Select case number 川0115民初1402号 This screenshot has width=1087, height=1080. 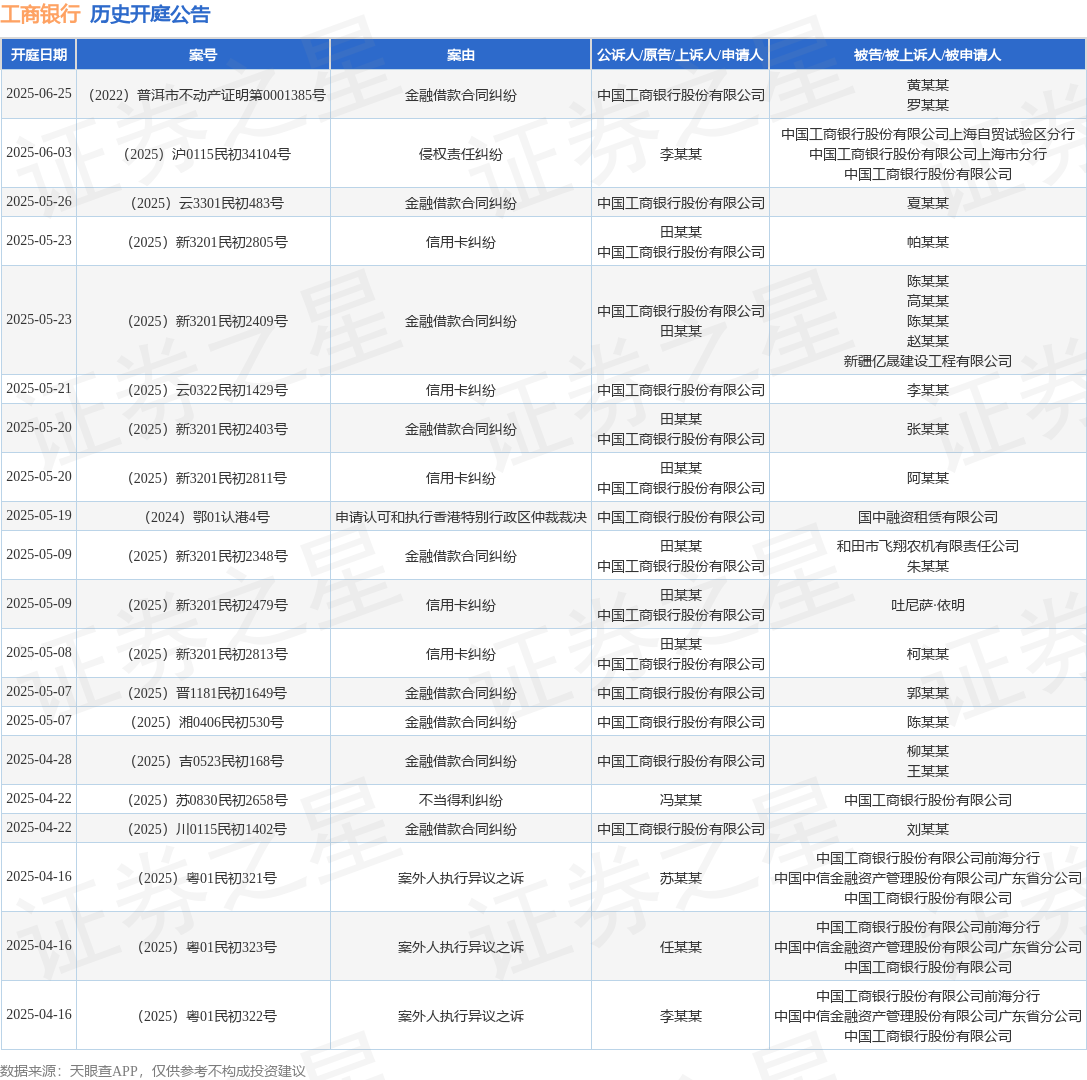coord(207,829)
